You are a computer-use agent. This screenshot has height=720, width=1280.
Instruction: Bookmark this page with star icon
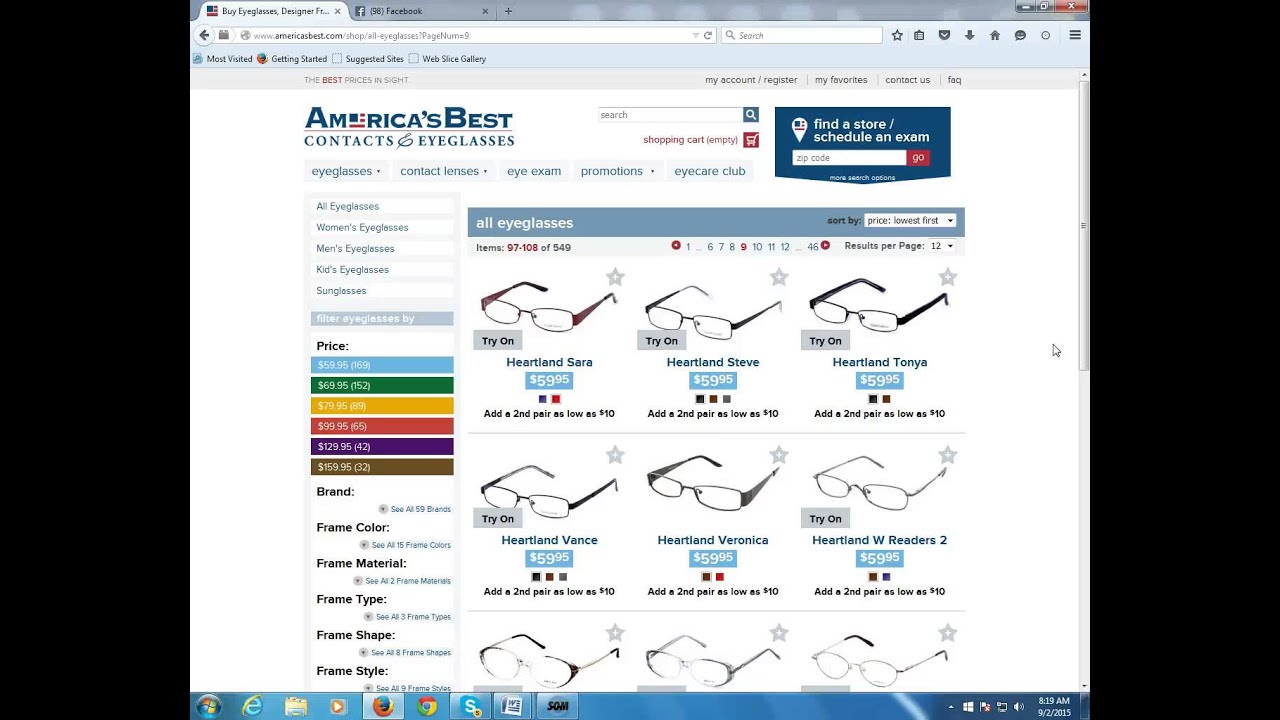pyautogui.click(x=897, y=35)
